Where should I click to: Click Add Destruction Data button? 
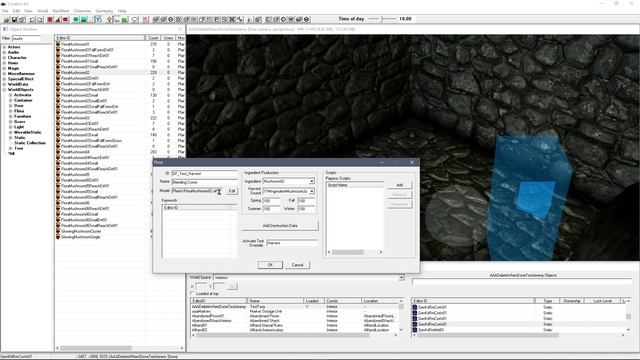pos(280,225)
